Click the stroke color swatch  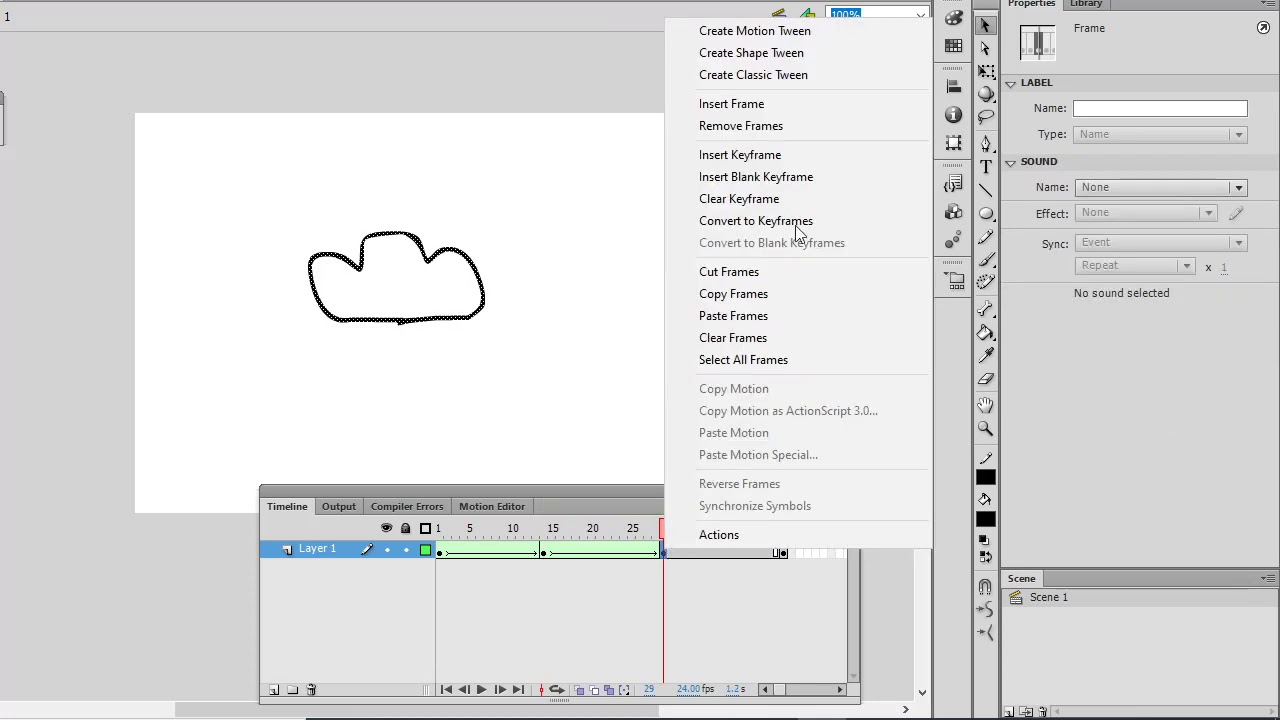986,477
